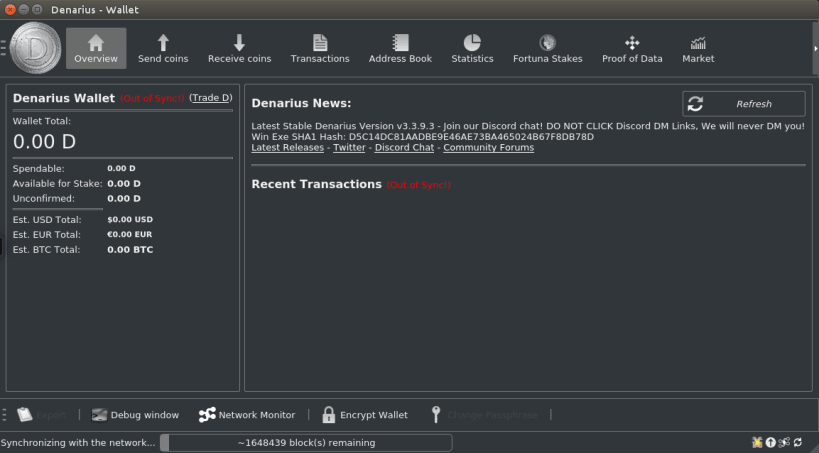Viewport: 819px width, 453px height.
Task: Click the top toolbar grip handle
Action: tap(3, 48)
